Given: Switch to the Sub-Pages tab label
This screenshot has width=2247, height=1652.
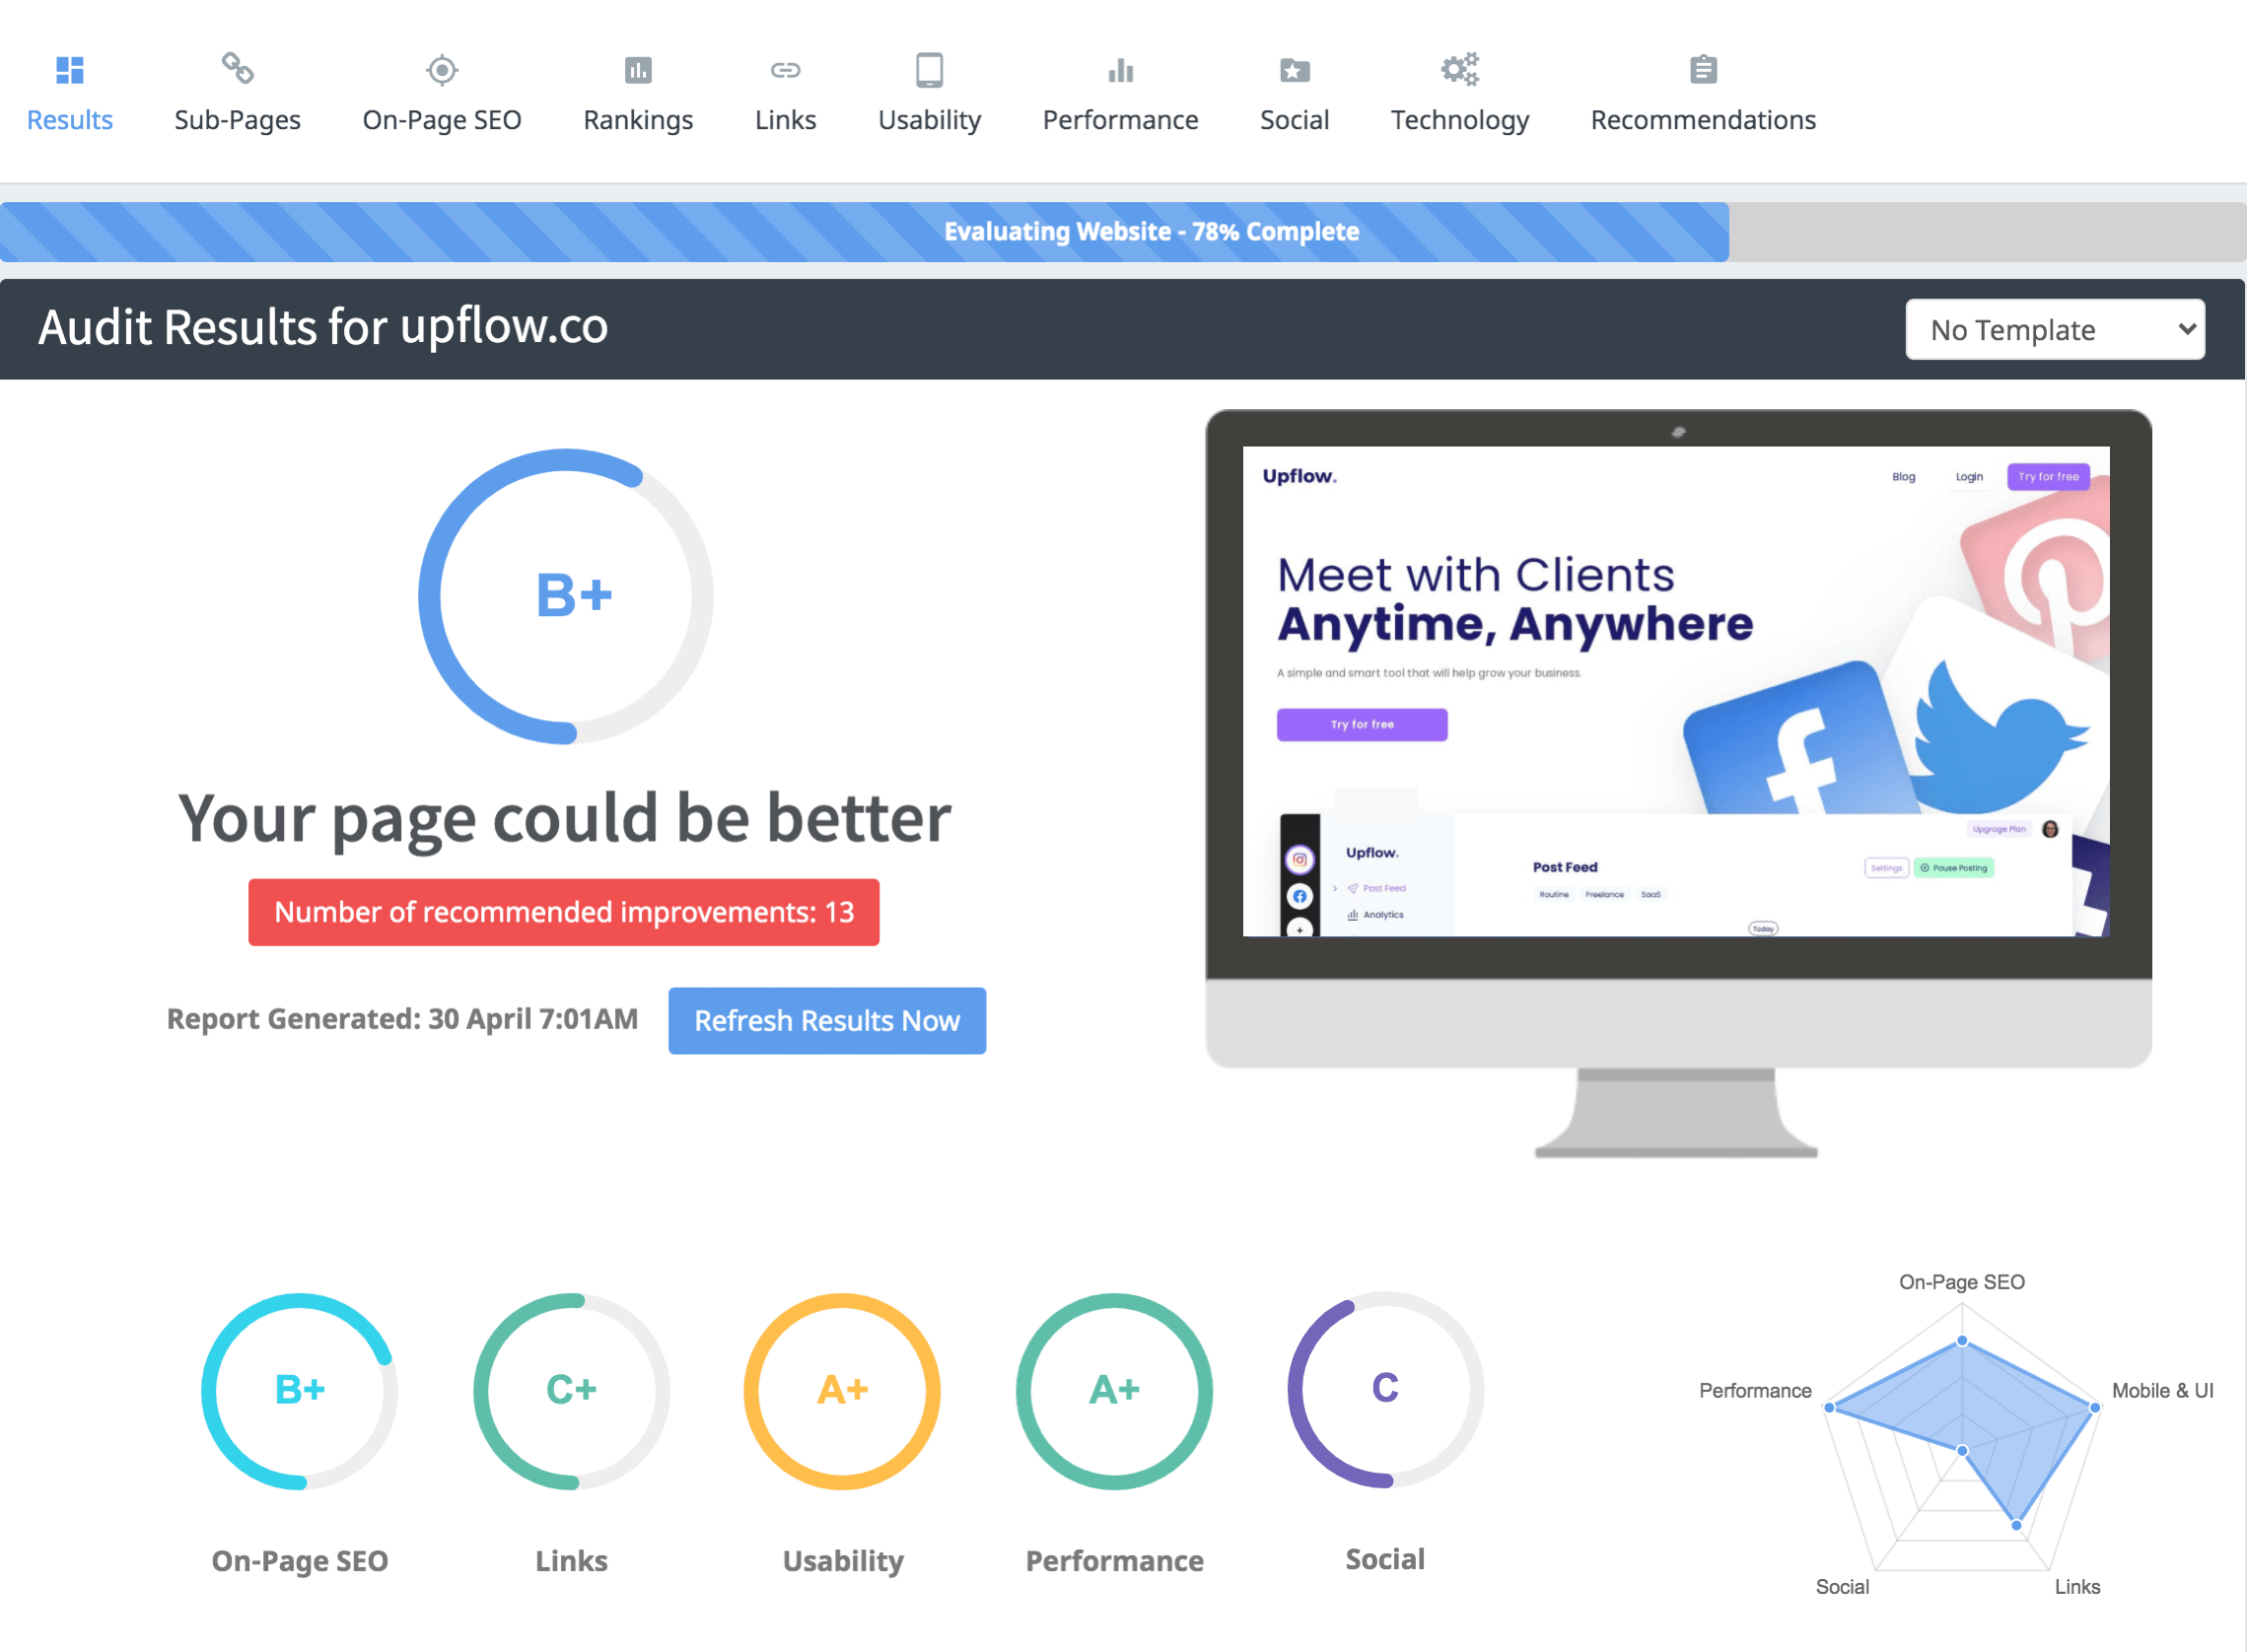Looking at the screenshot, I should (237, 120).
